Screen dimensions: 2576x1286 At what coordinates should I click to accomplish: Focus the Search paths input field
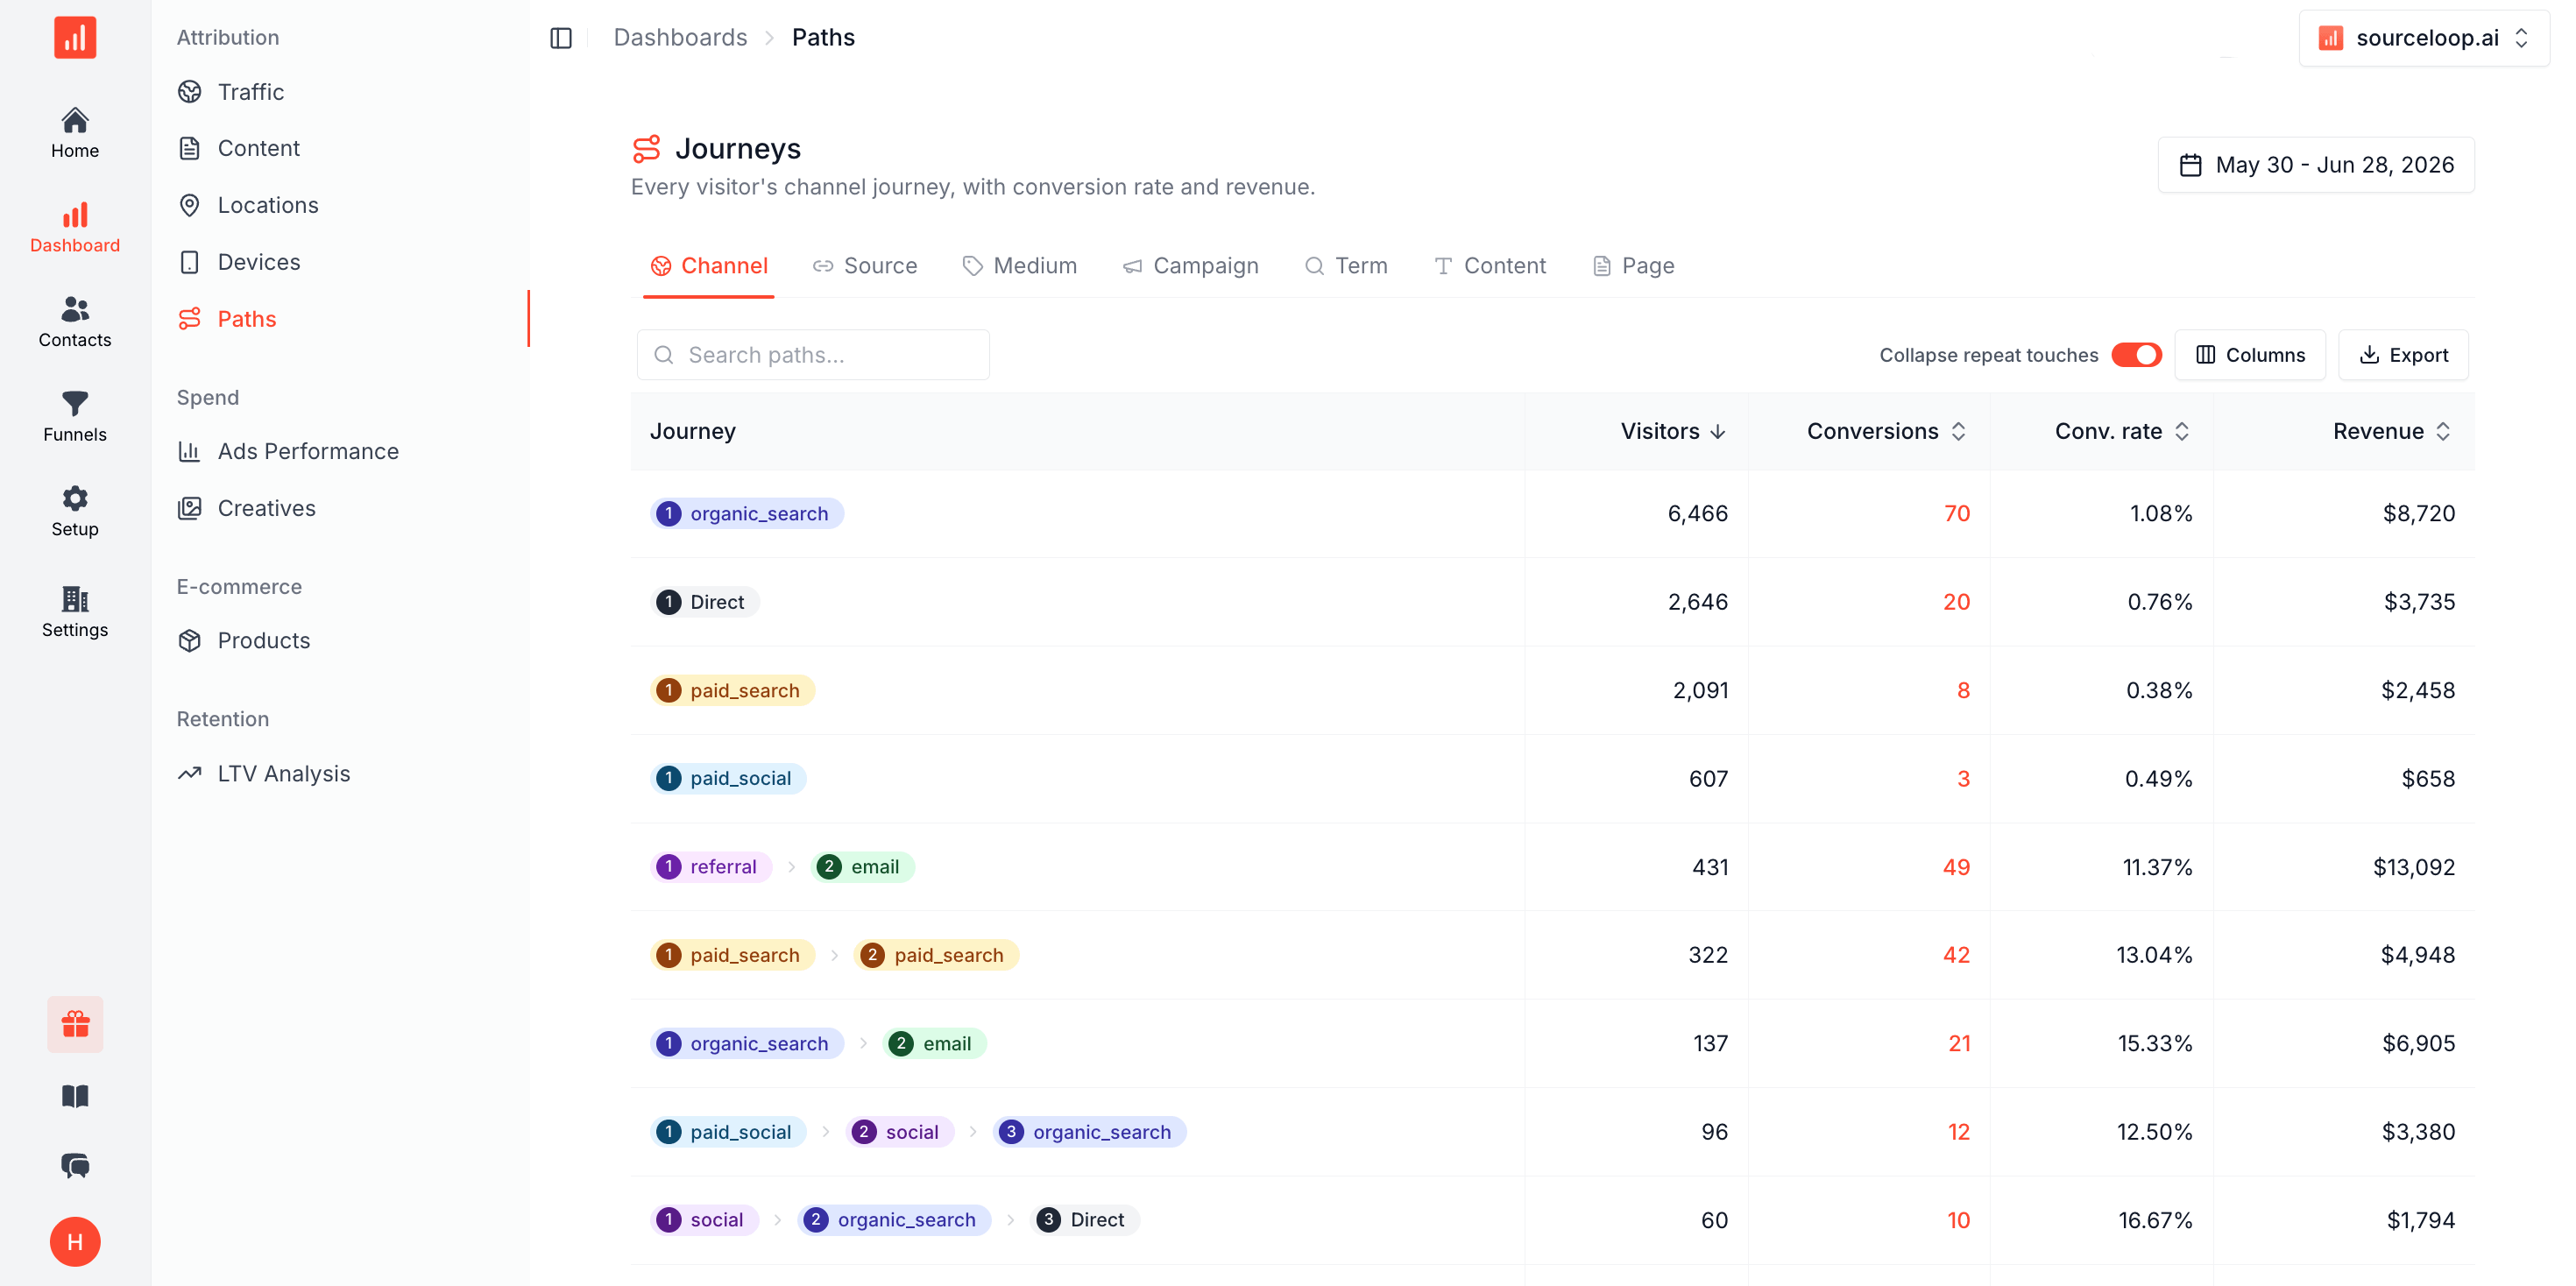(x=813, y=355)
